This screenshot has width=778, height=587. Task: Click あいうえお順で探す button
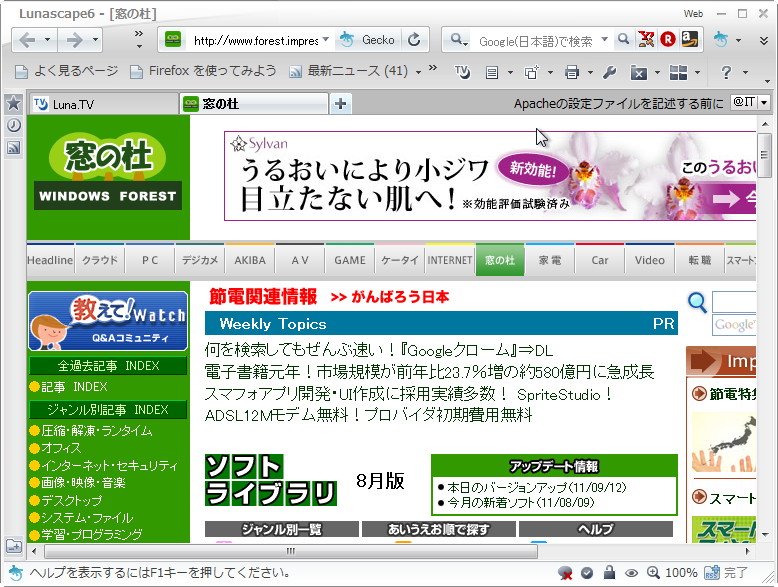click(439, 529)
